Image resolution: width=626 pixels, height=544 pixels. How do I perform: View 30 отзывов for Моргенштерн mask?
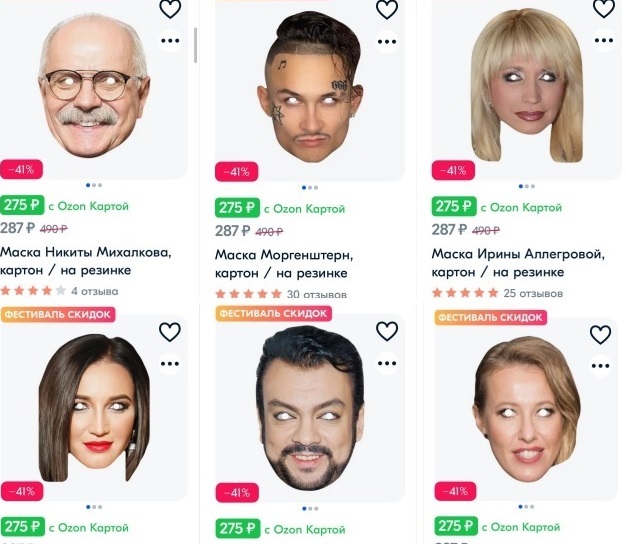coord(317,295)
